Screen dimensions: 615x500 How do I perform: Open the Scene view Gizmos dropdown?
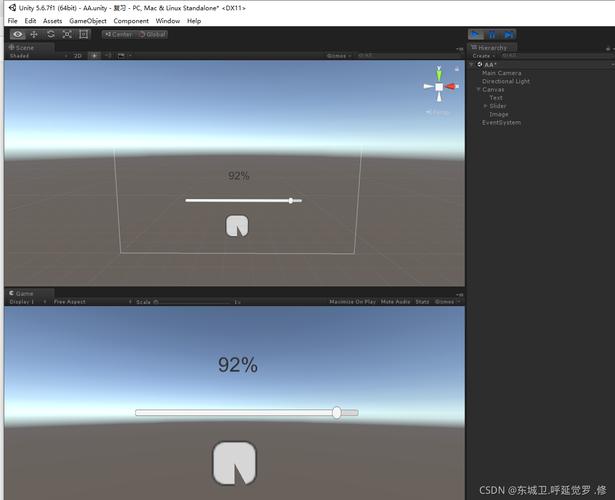(339, 56)
